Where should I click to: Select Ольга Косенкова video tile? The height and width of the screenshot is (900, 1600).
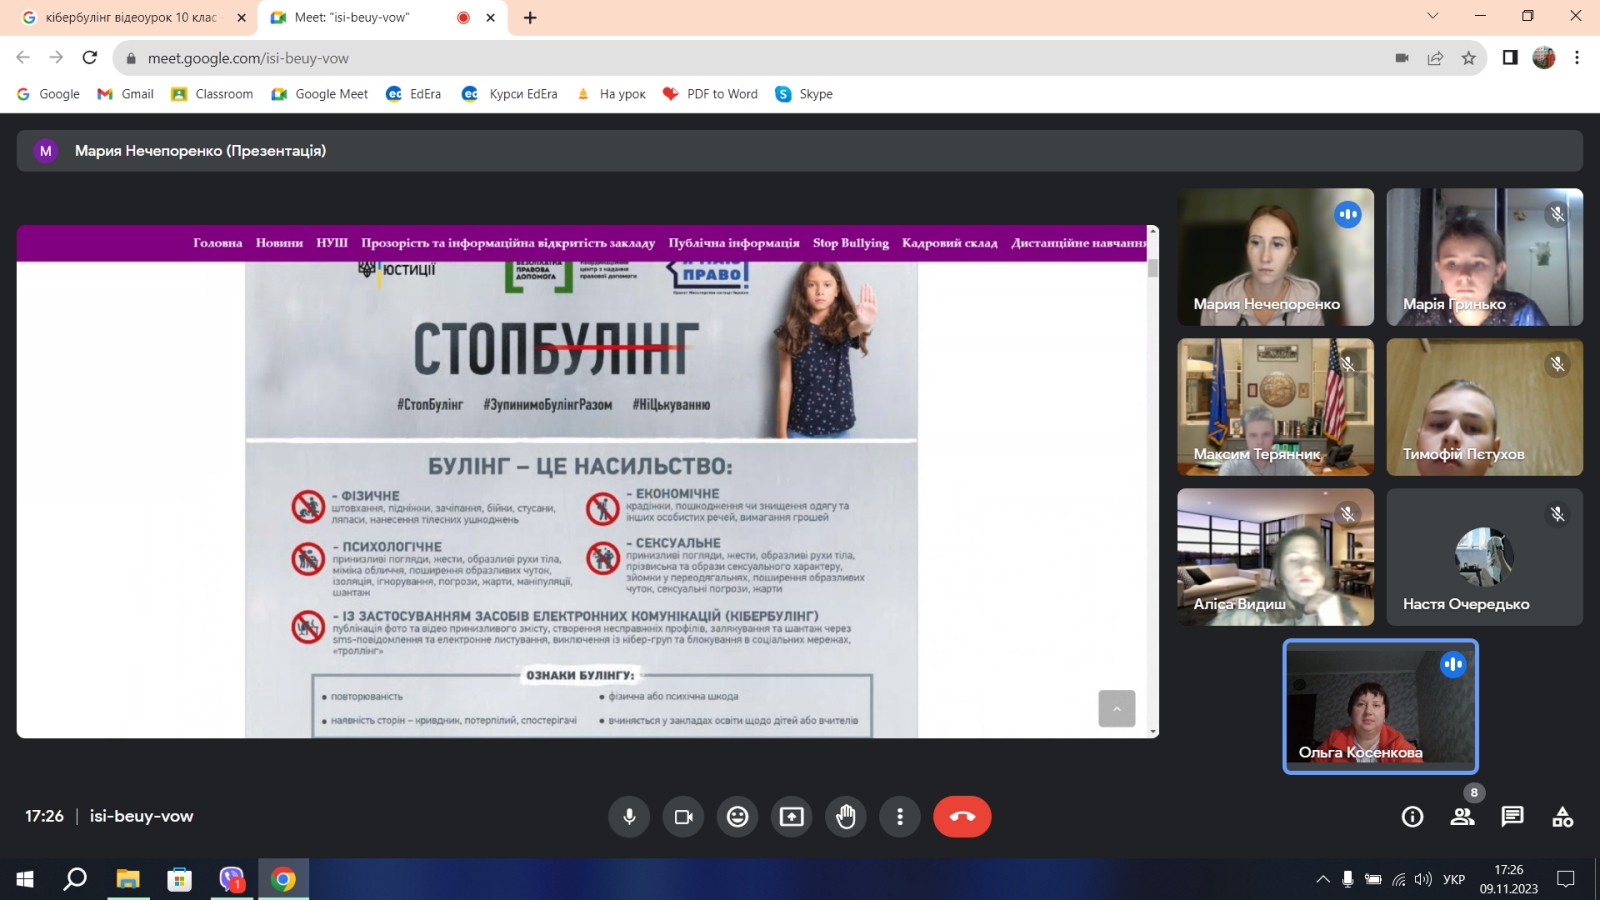[x=1380, y=707]
